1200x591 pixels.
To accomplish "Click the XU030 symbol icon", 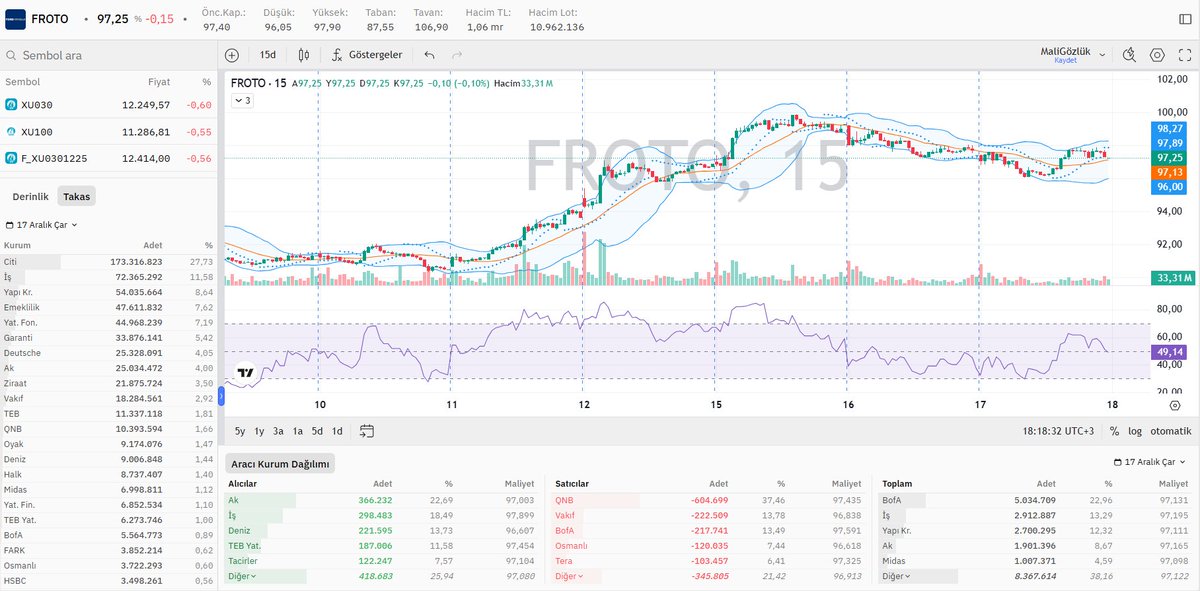I will (11, 104).
